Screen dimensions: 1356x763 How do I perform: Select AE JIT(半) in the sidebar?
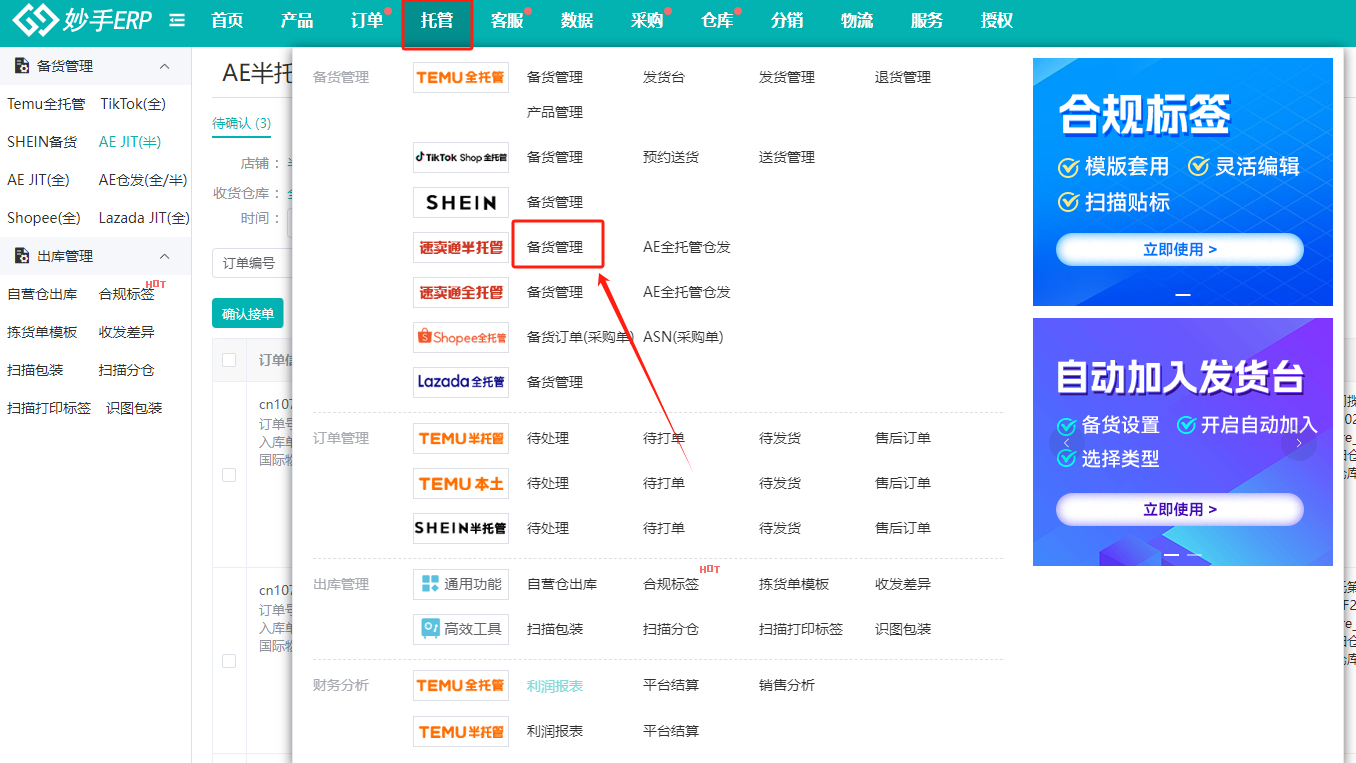coord(130,142)
